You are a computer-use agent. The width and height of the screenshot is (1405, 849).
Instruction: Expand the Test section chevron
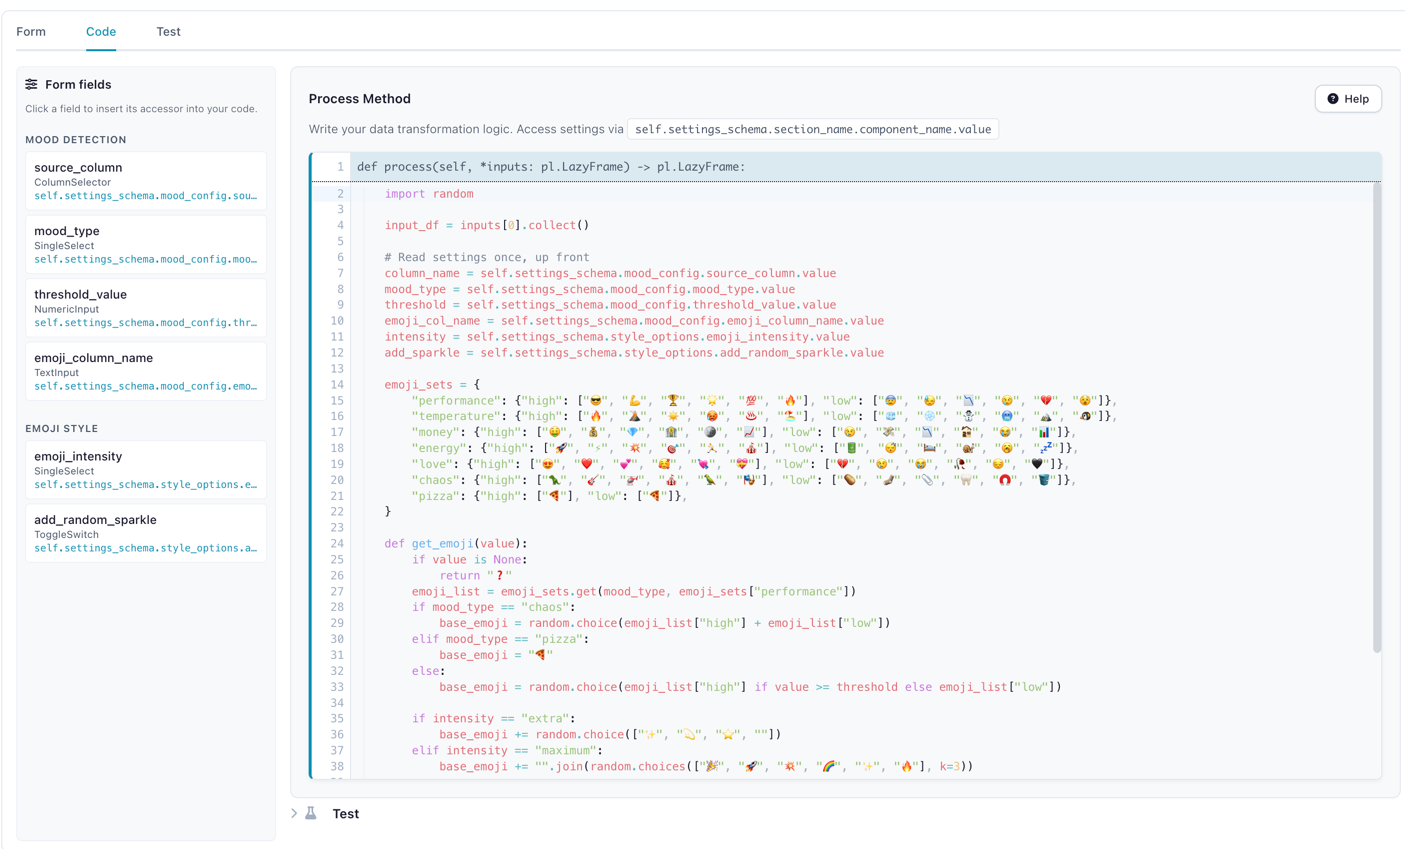(294, 814)
